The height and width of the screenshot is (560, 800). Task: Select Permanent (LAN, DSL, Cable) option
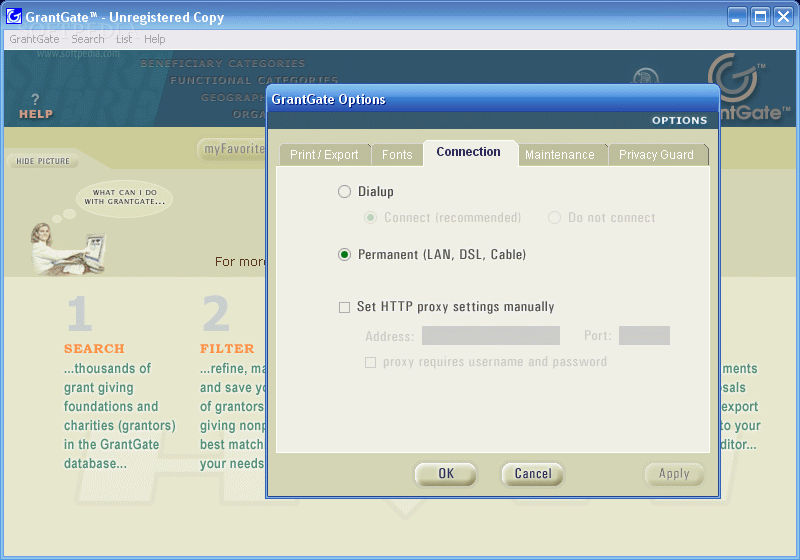[344, 254]
